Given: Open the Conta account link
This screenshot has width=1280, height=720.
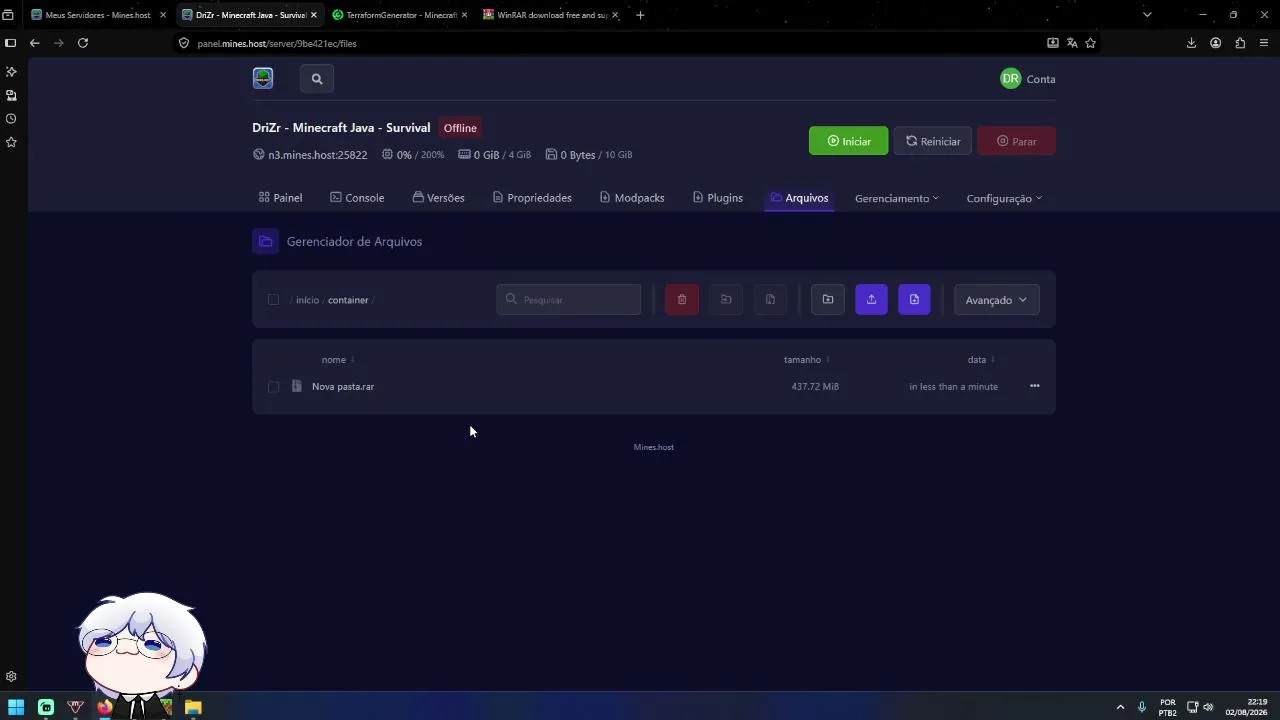Looking at the screenshot, I should click(x=1041, y=79).
